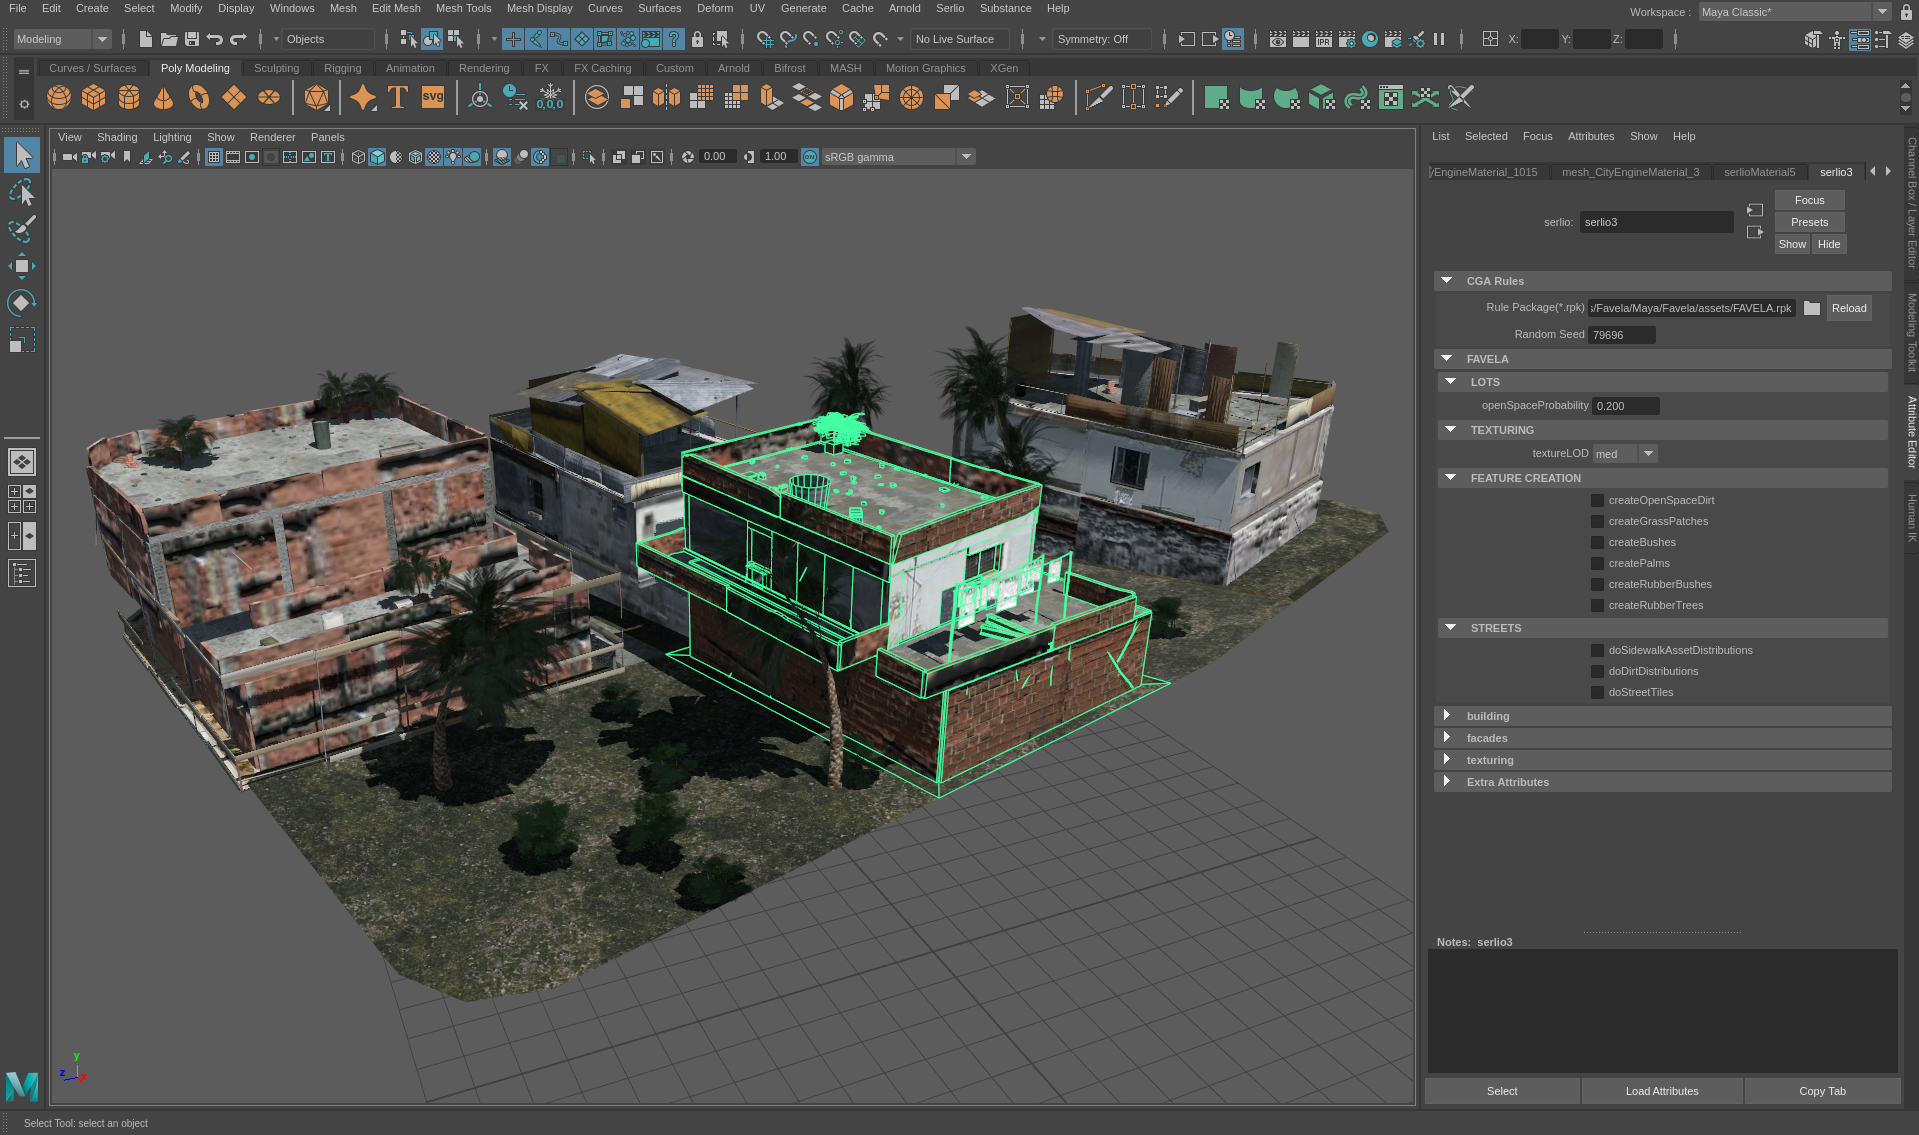Open the Mesh Tools menu
1919x1135 pixels.
pyautogui.click(x=463, y=8)
